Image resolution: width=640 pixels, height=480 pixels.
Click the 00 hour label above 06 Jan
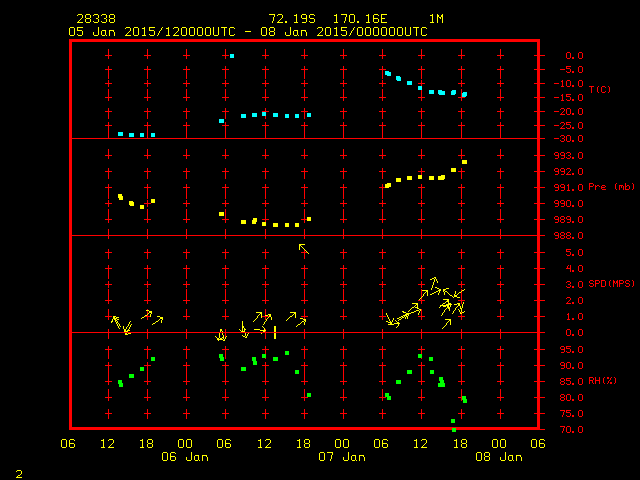coord(185,444)
